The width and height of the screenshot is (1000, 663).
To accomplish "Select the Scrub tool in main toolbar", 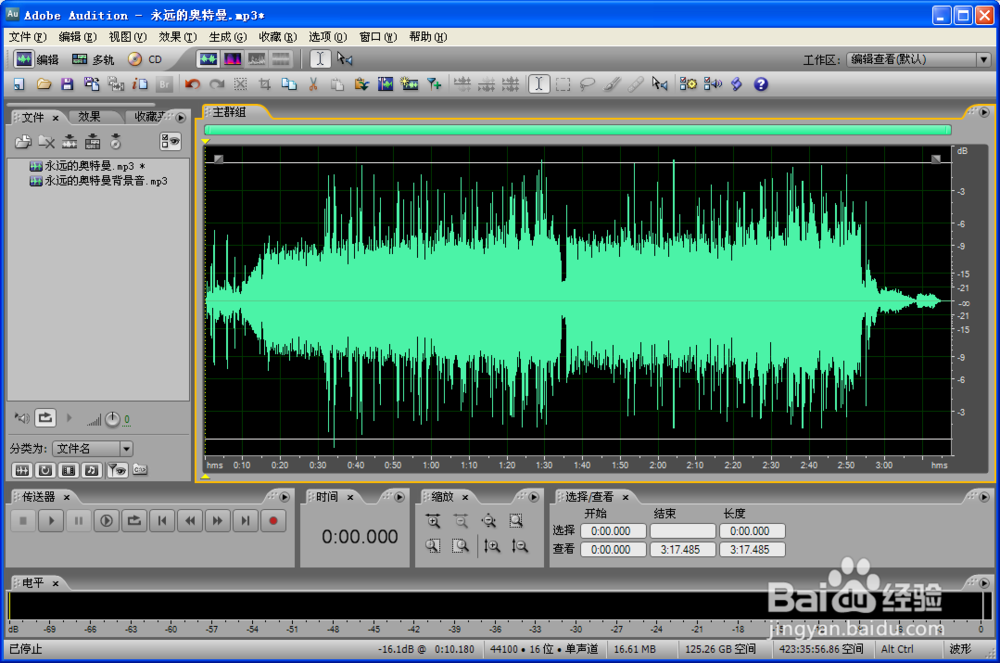I will [660, 84].
